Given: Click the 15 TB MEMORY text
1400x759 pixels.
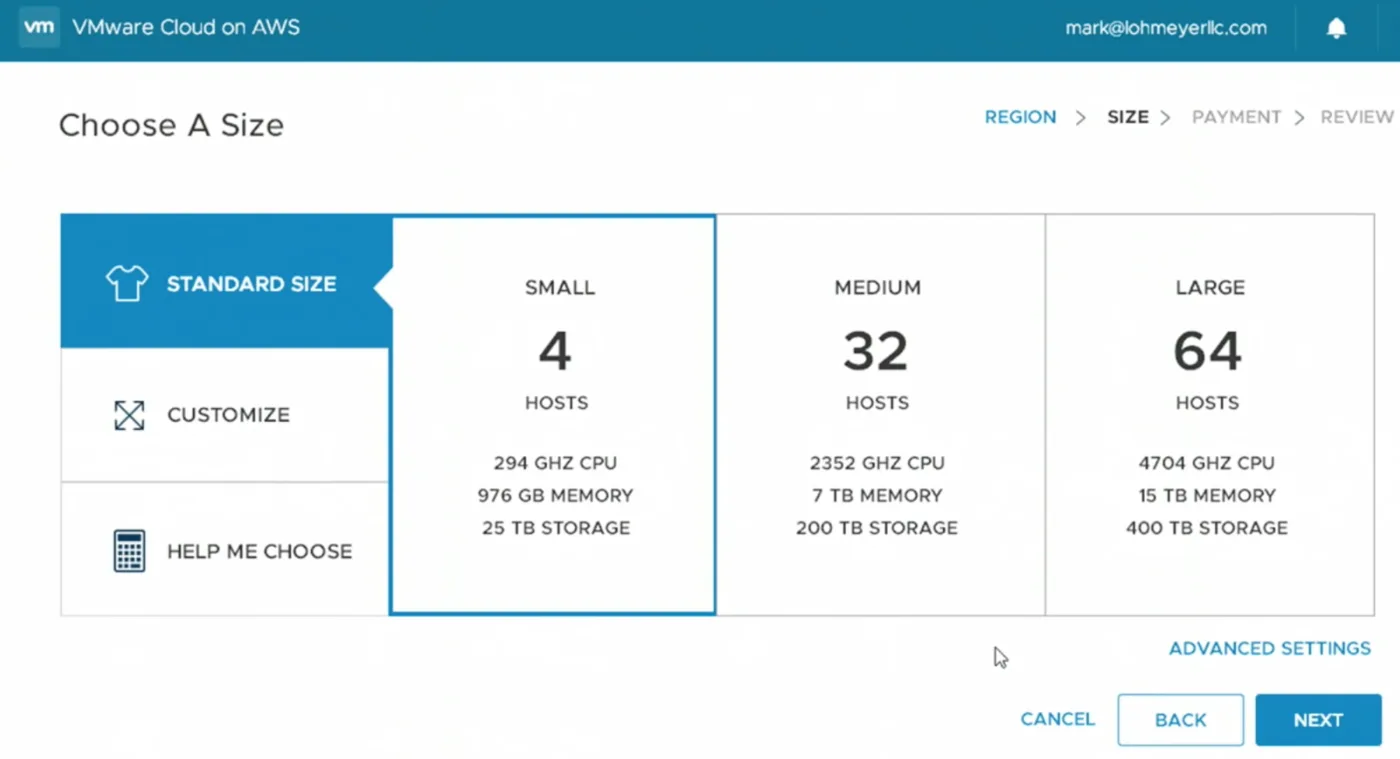Looking at the screenshot, I should click(x=1207, y=495).
